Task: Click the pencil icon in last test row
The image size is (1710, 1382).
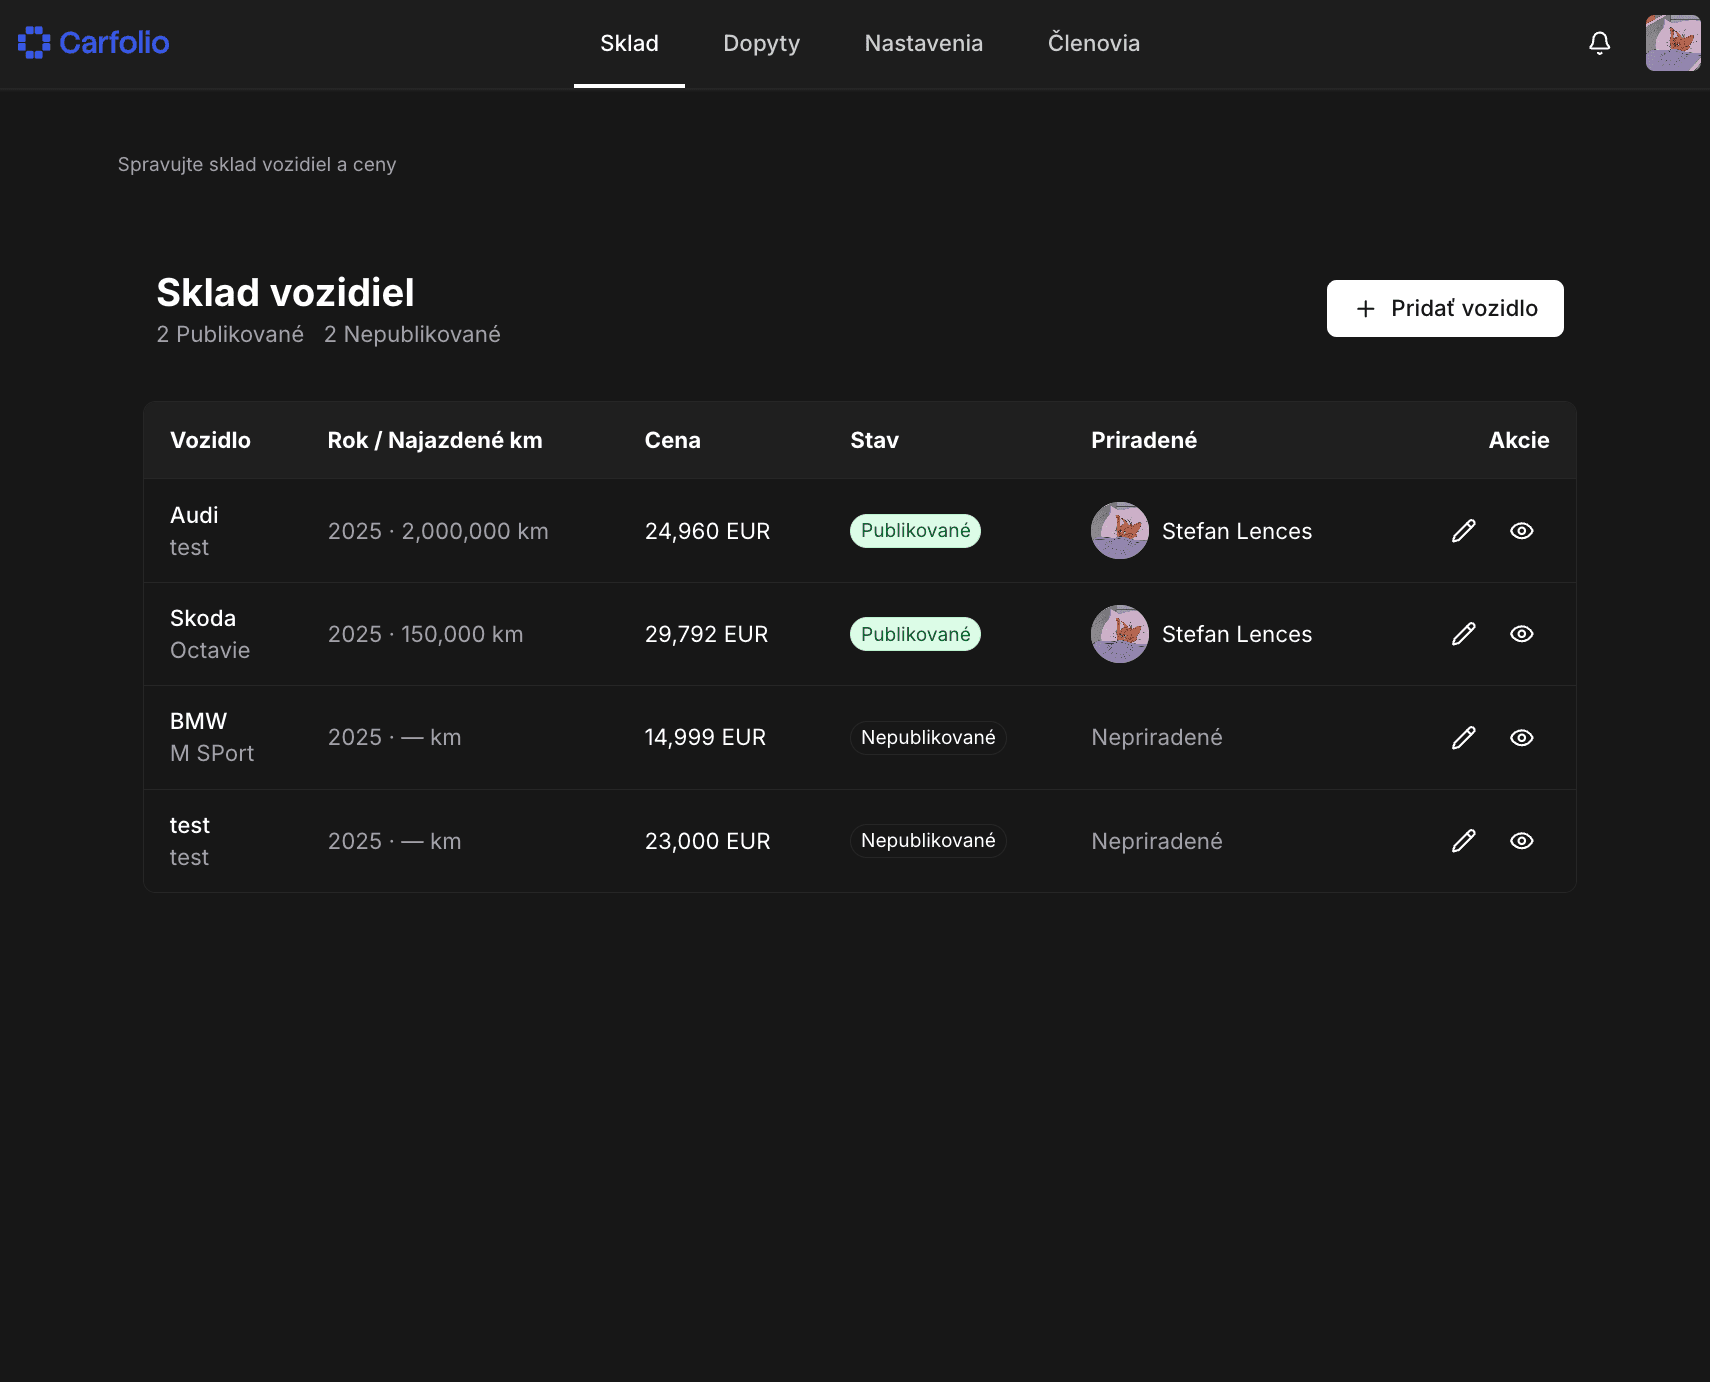Action: pos(1463,841)
